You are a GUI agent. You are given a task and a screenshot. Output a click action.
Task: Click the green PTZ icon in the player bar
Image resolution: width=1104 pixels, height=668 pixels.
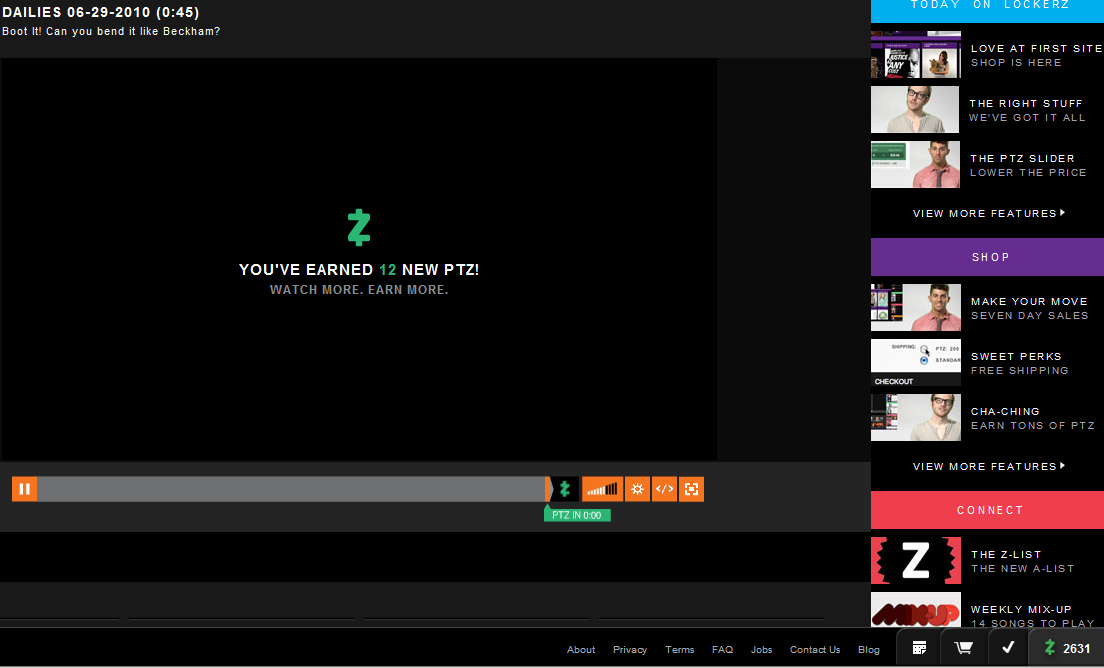565,489
